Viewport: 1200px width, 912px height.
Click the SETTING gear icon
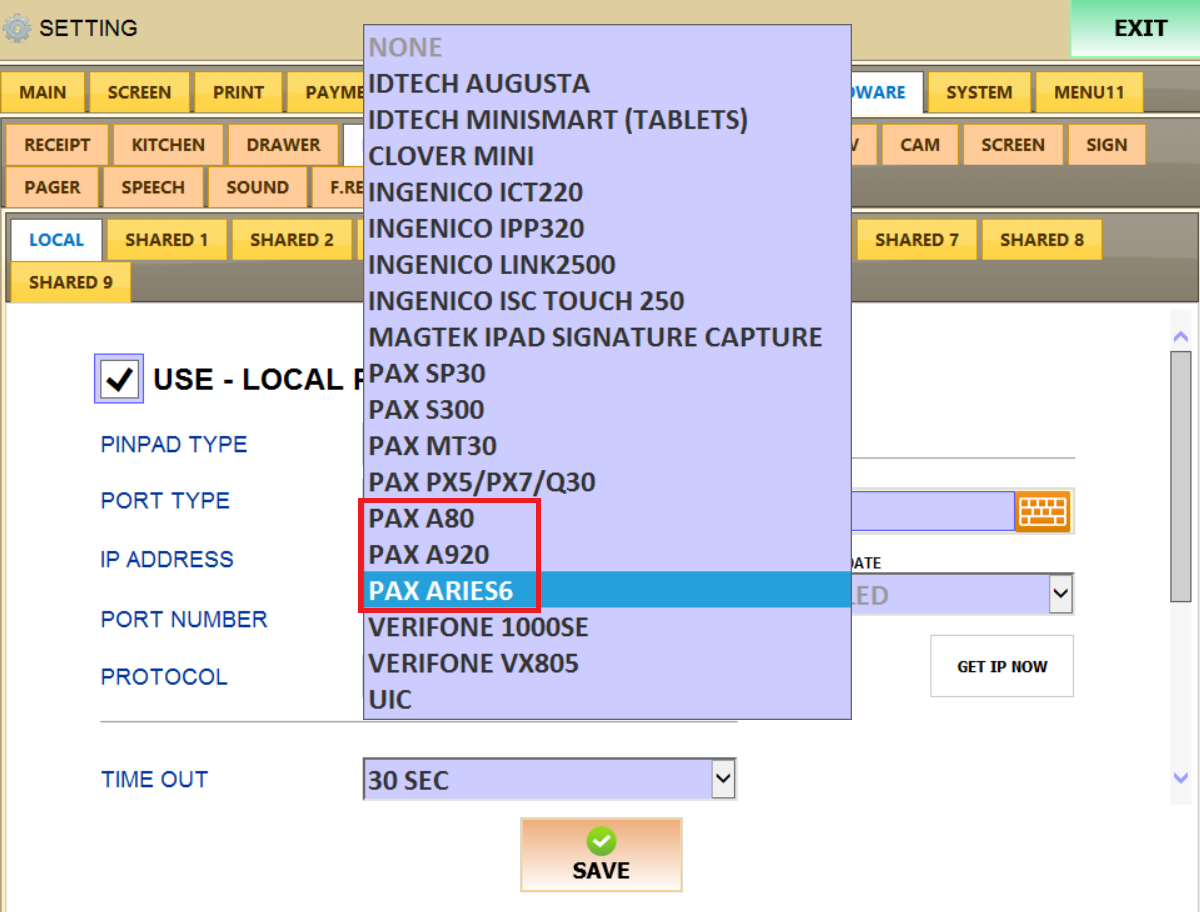pyautogui.click(x=18, y=28)
